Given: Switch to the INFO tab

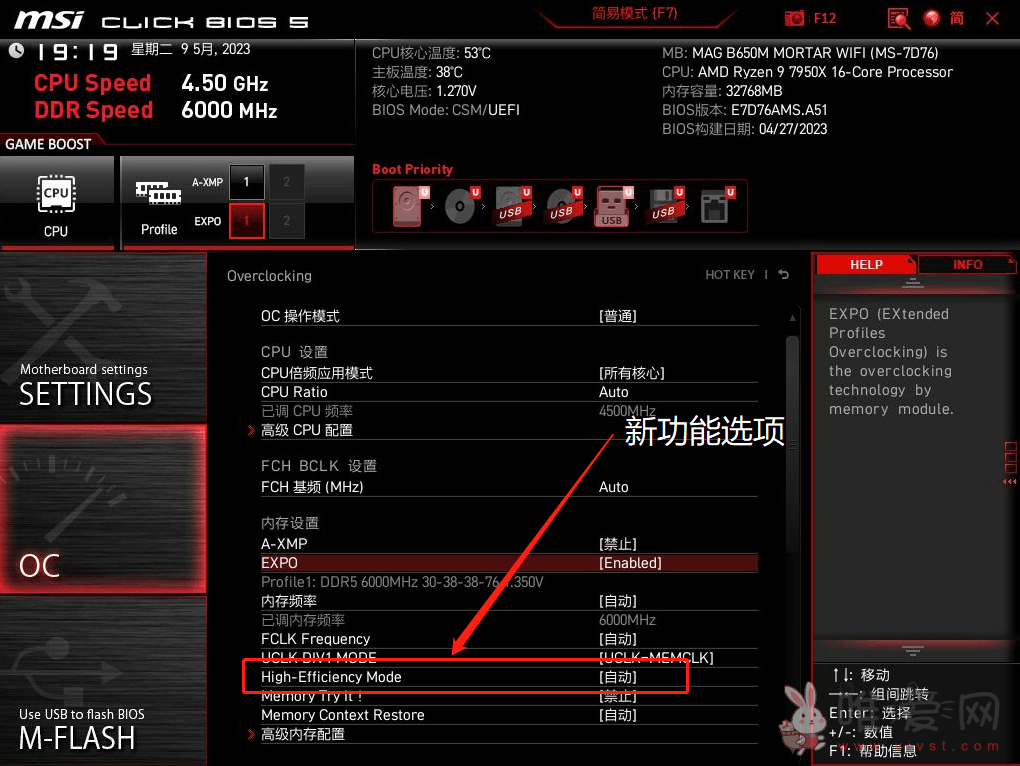Looking at the screenshot, I should pyautogui.click(x=967, y=265).
